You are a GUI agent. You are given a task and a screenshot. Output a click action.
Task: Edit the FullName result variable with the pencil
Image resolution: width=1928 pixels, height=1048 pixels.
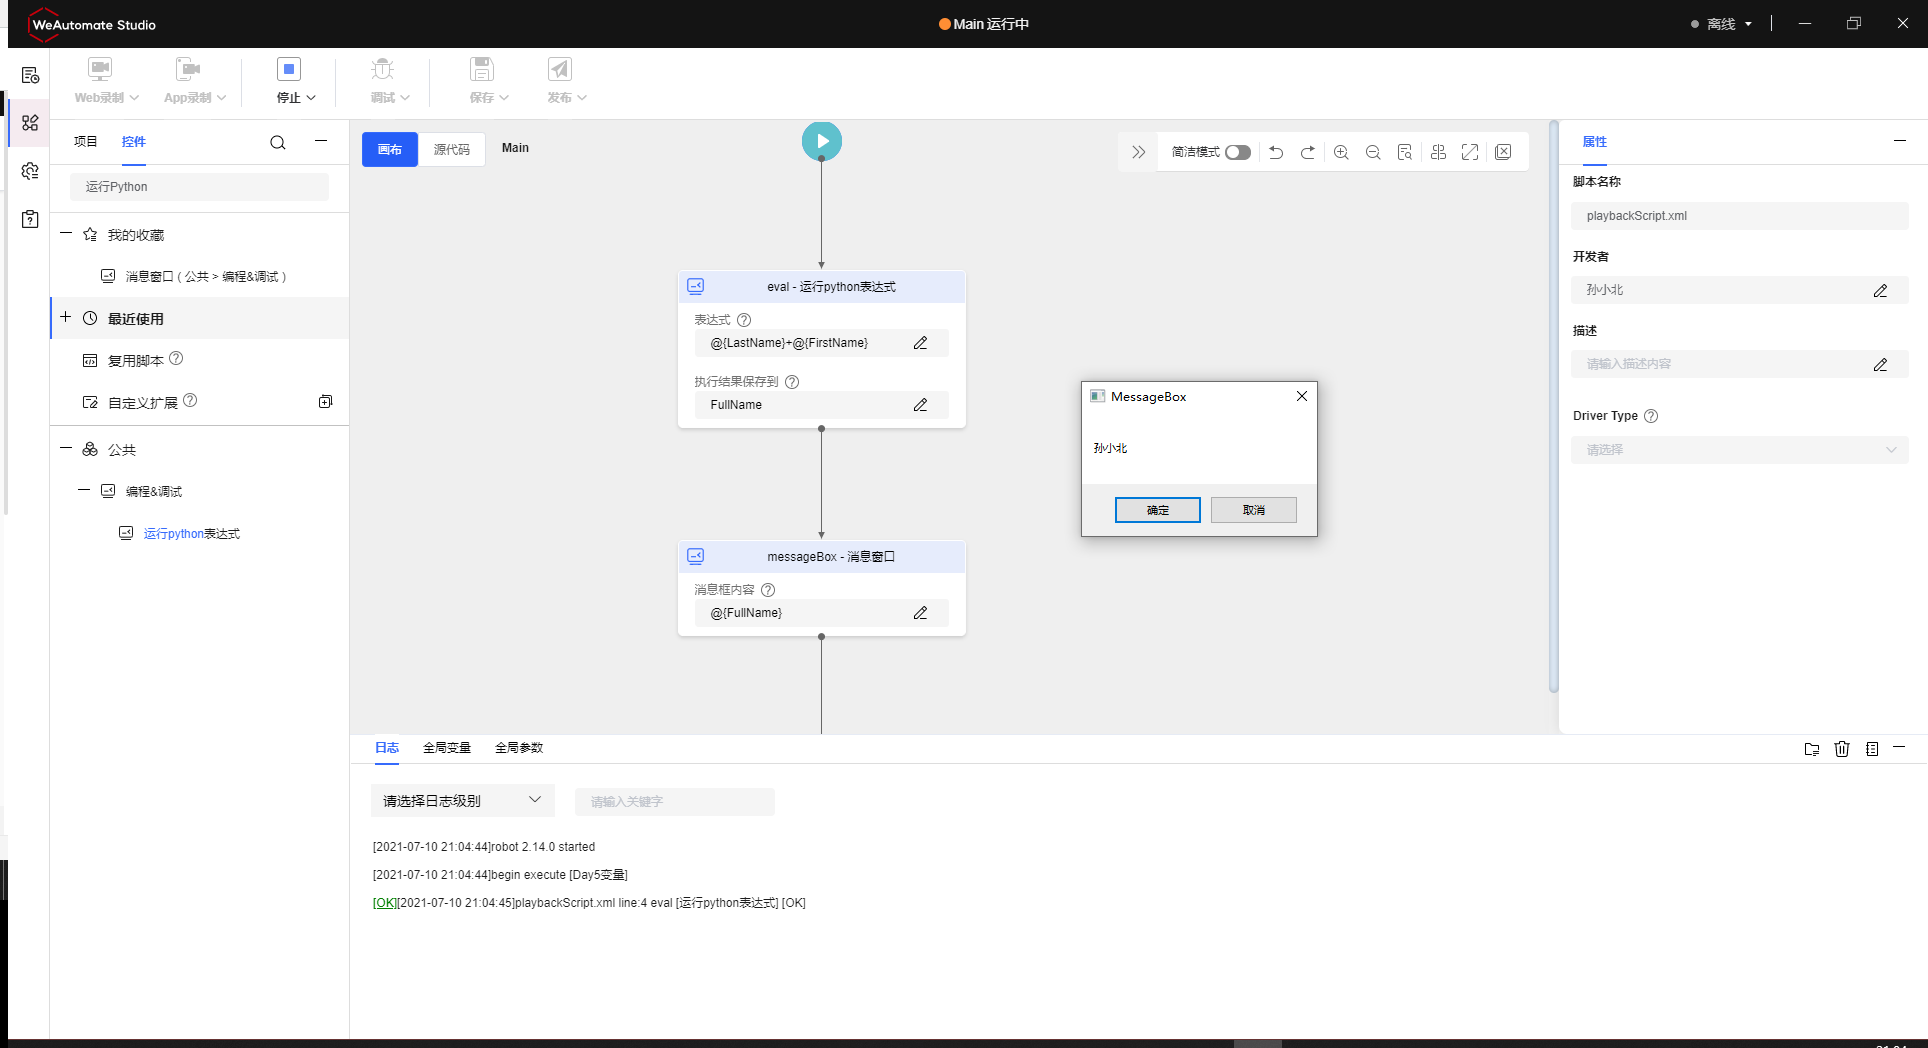tap(921, 405)
